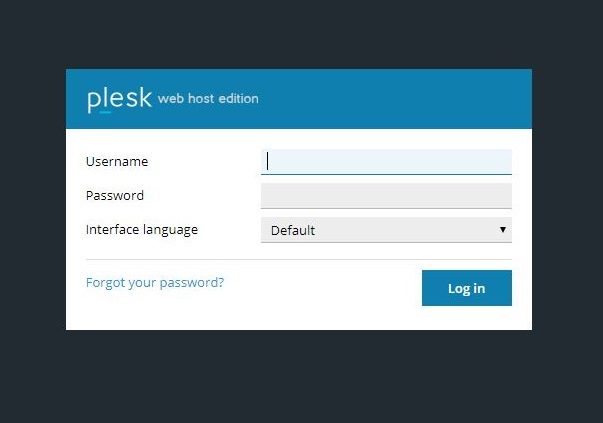Focus the Username input field

click(x=386, y=162)
